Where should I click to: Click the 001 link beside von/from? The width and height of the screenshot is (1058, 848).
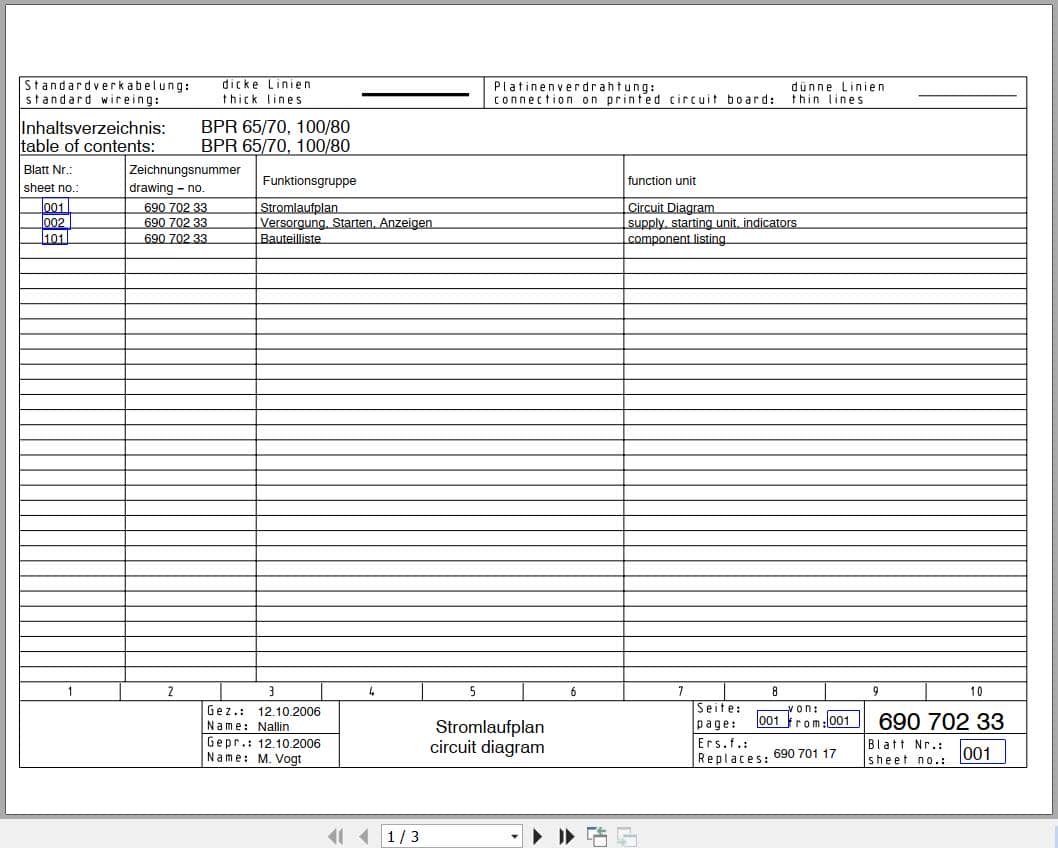point(843,720)
